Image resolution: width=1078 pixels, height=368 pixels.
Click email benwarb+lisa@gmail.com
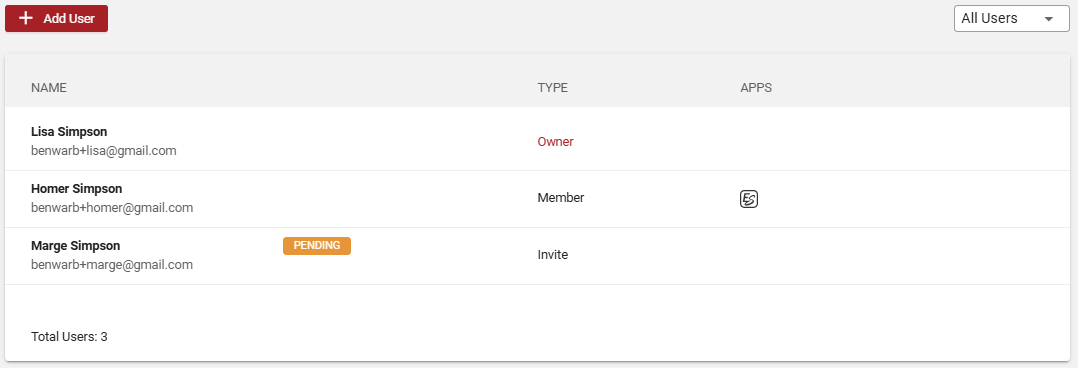click(x=104, y=151)
